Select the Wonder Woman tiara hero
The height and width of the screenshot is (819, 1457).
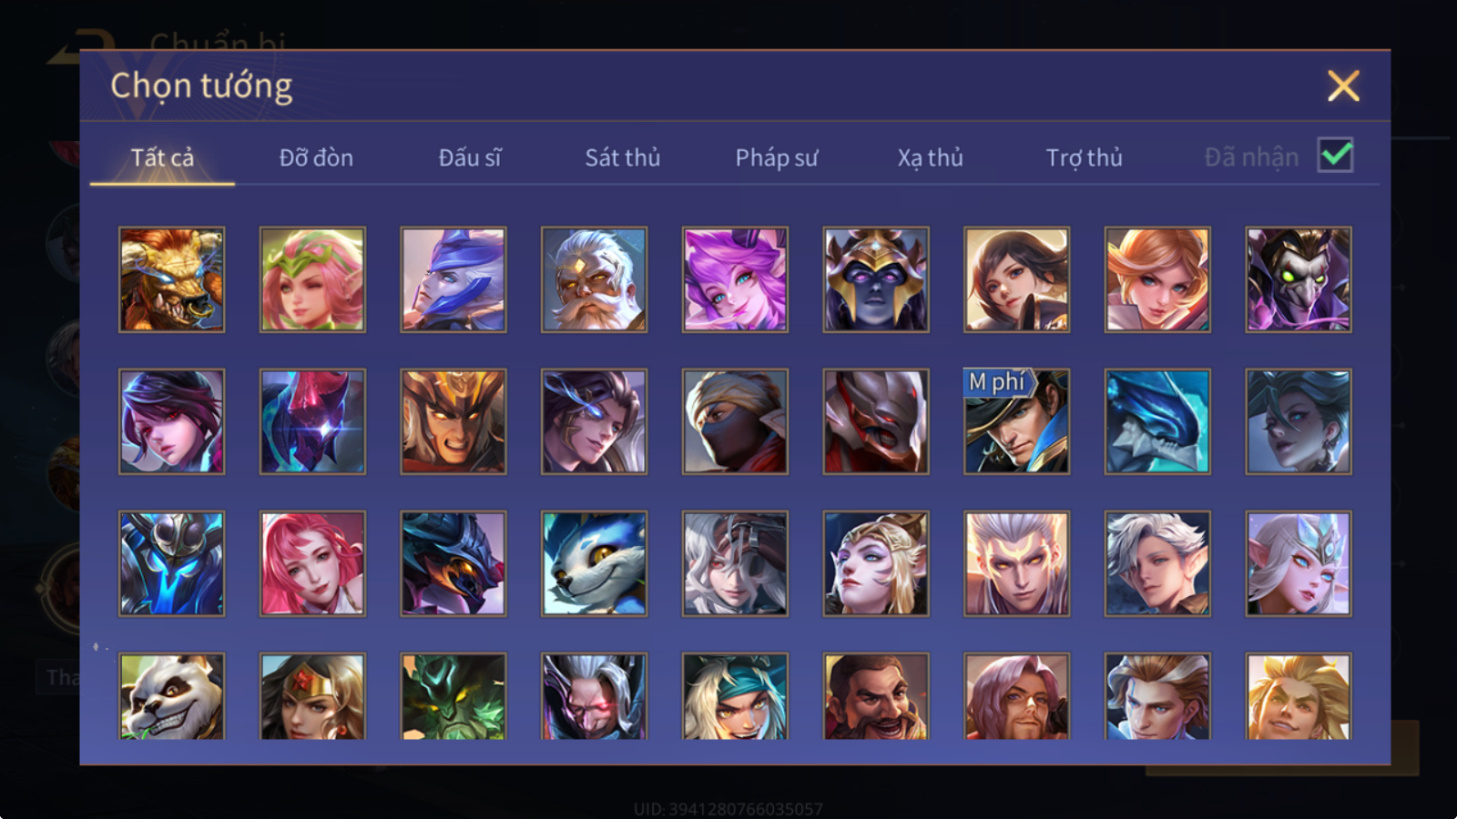point(312,697)
